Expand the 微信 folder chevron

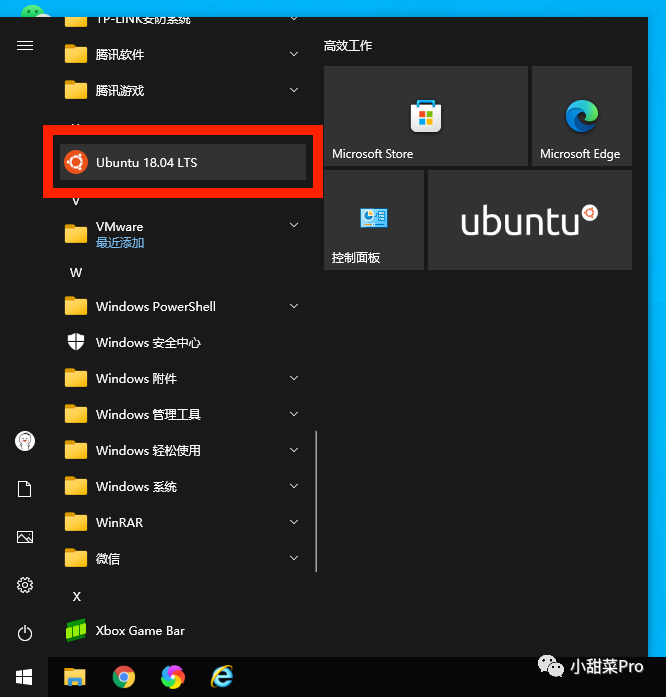pos(294,558)
